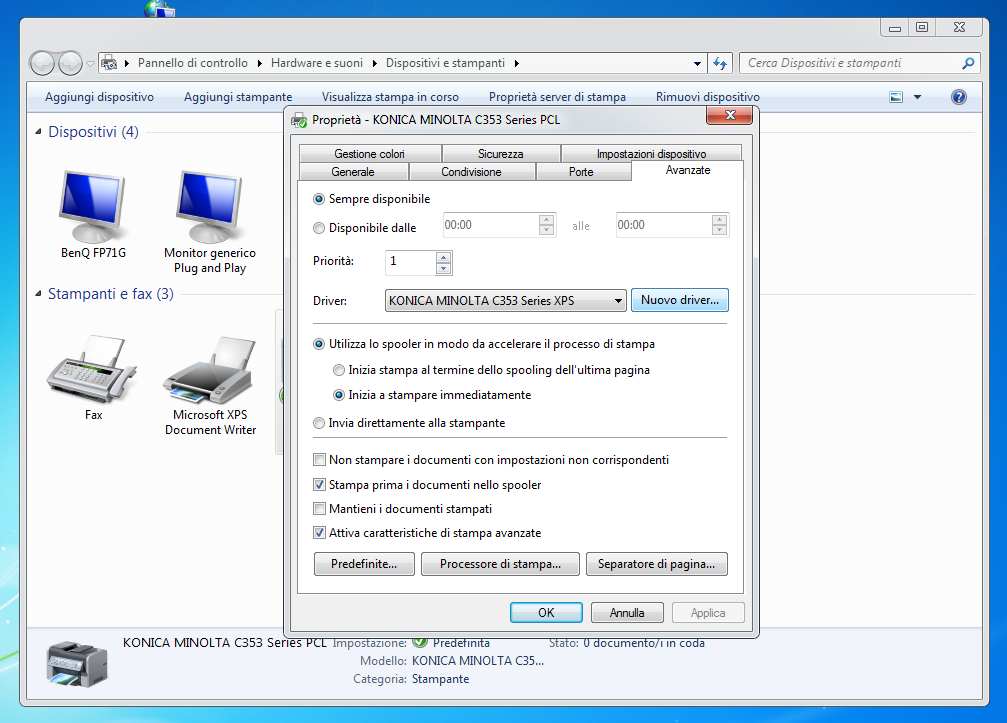Enable 'Mantieni i documenti stampati' checkbox
Screen dimensions: 1007x723
pos(320,509)
